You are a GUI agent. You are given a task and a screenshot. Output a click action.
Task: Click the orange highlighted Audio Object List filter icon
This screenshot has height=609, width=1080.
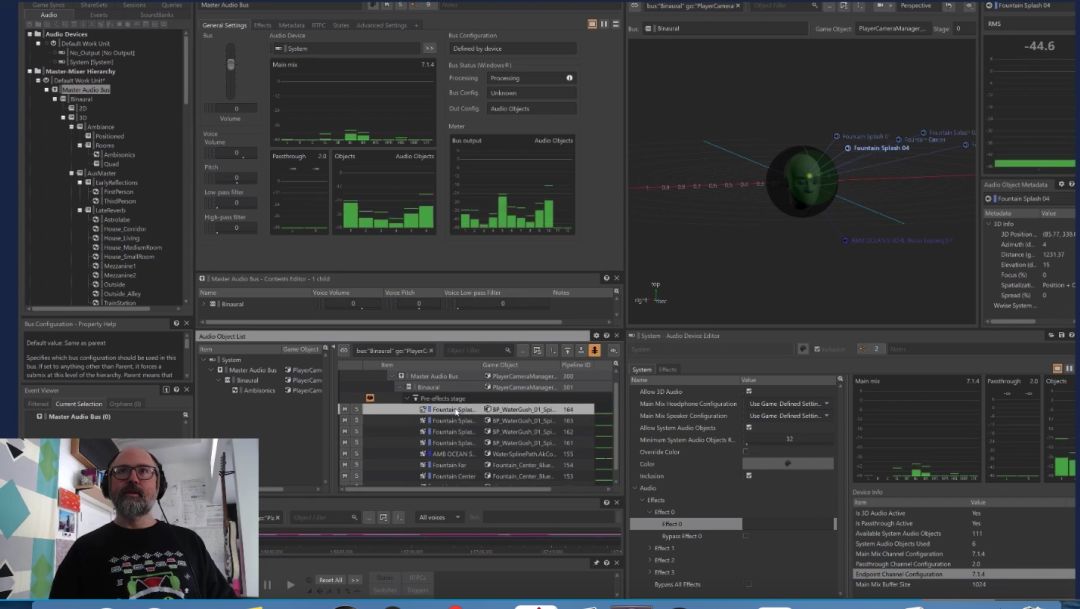595,351
